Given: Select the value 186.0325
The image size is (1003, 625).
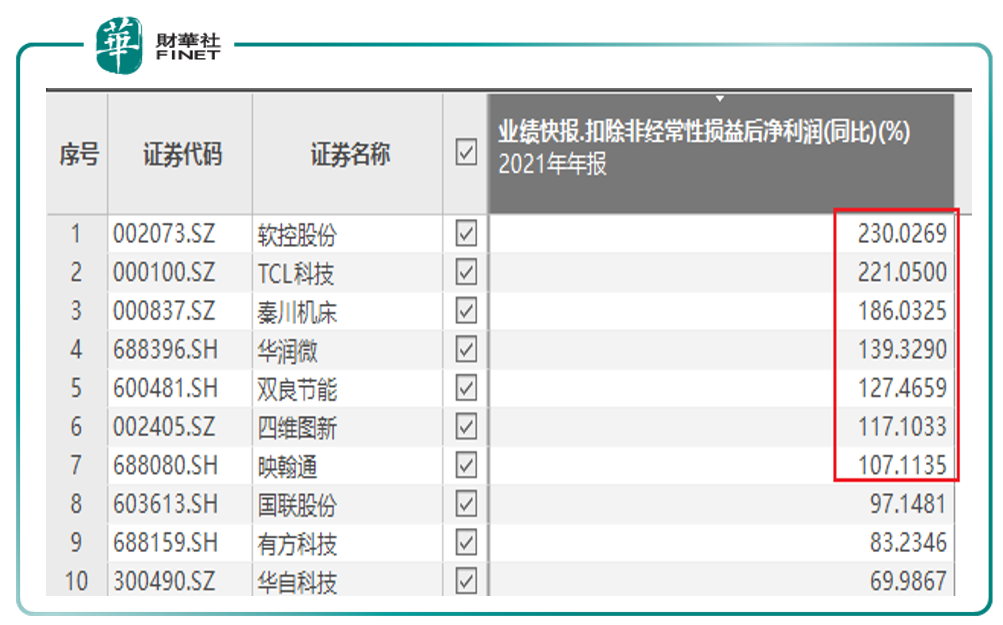Looking at the screenshot, I should tap(902, 311).
